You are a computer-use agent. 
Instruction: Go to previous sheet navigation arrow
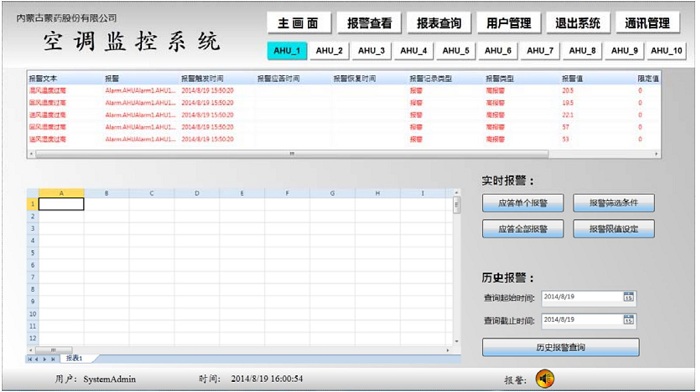pos(37,359)
